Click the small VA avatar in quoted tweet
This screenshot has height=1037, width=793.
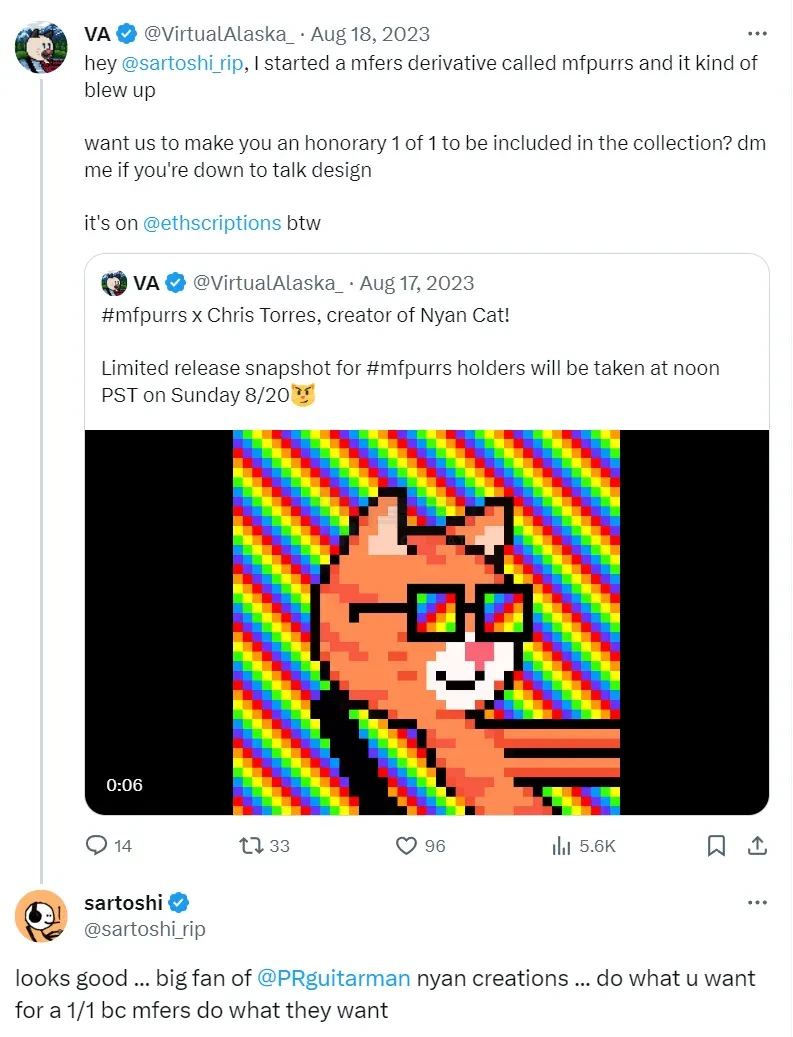(x=113, y=283)
